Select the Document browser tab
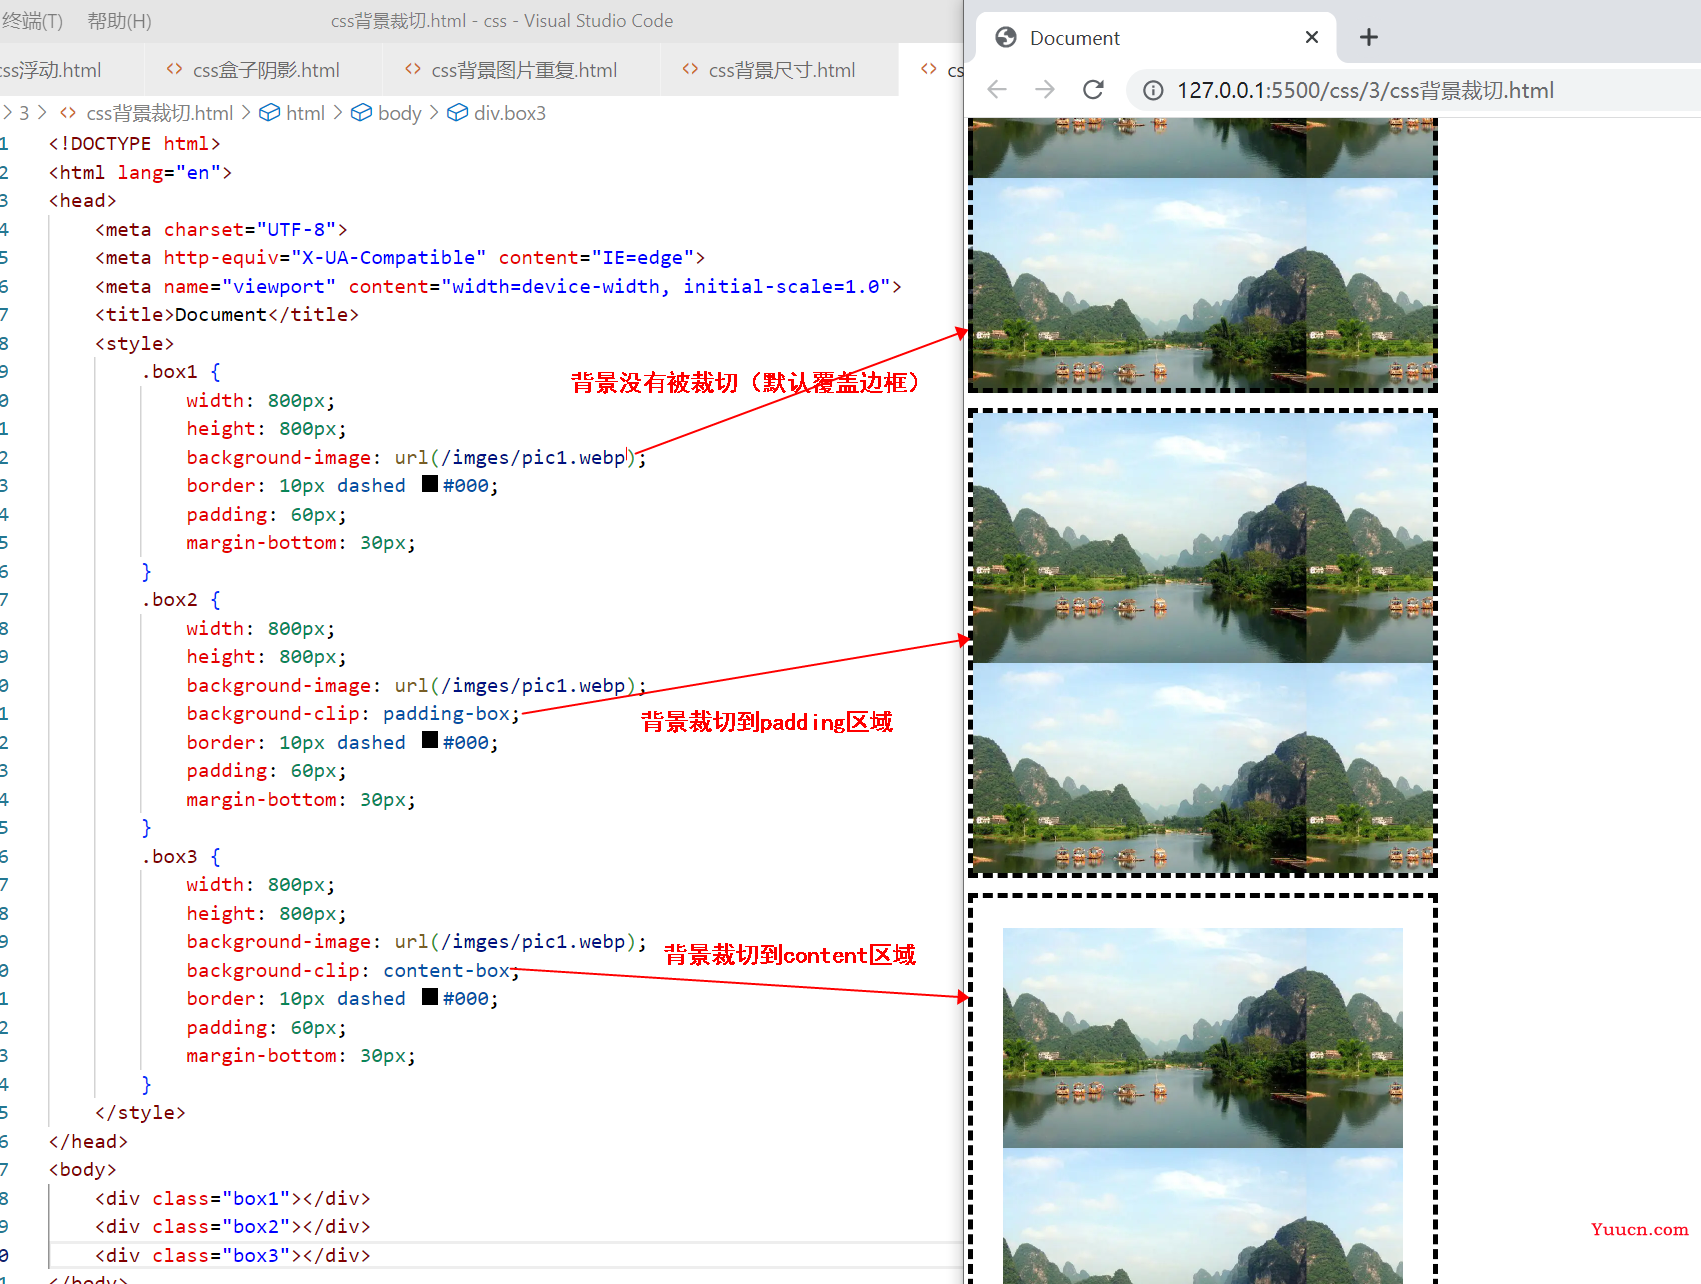 tap(1156, 38)
